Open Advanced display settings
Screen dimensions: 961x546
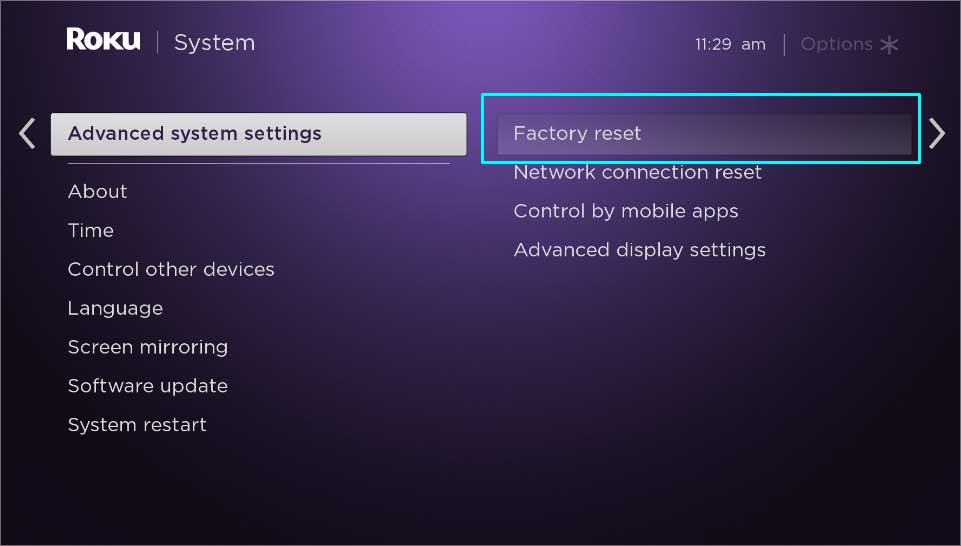tap(640, 250)
